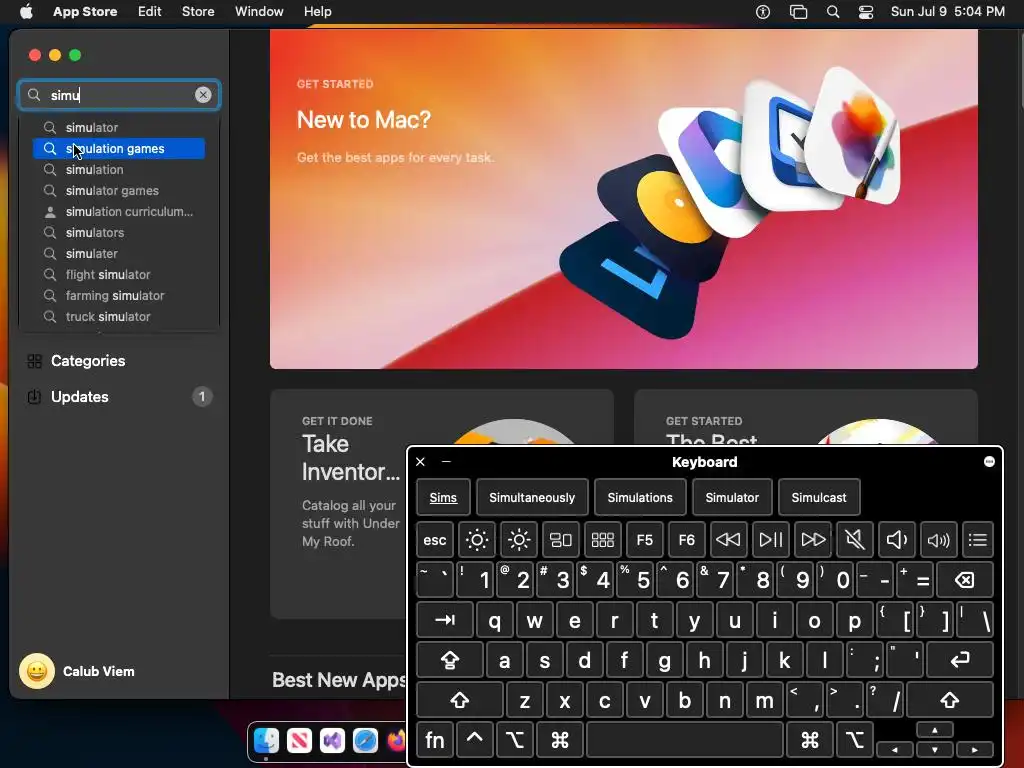Open Control Center in menu bar
This screenshot has width=1024, height=768.
pos(866,11)
